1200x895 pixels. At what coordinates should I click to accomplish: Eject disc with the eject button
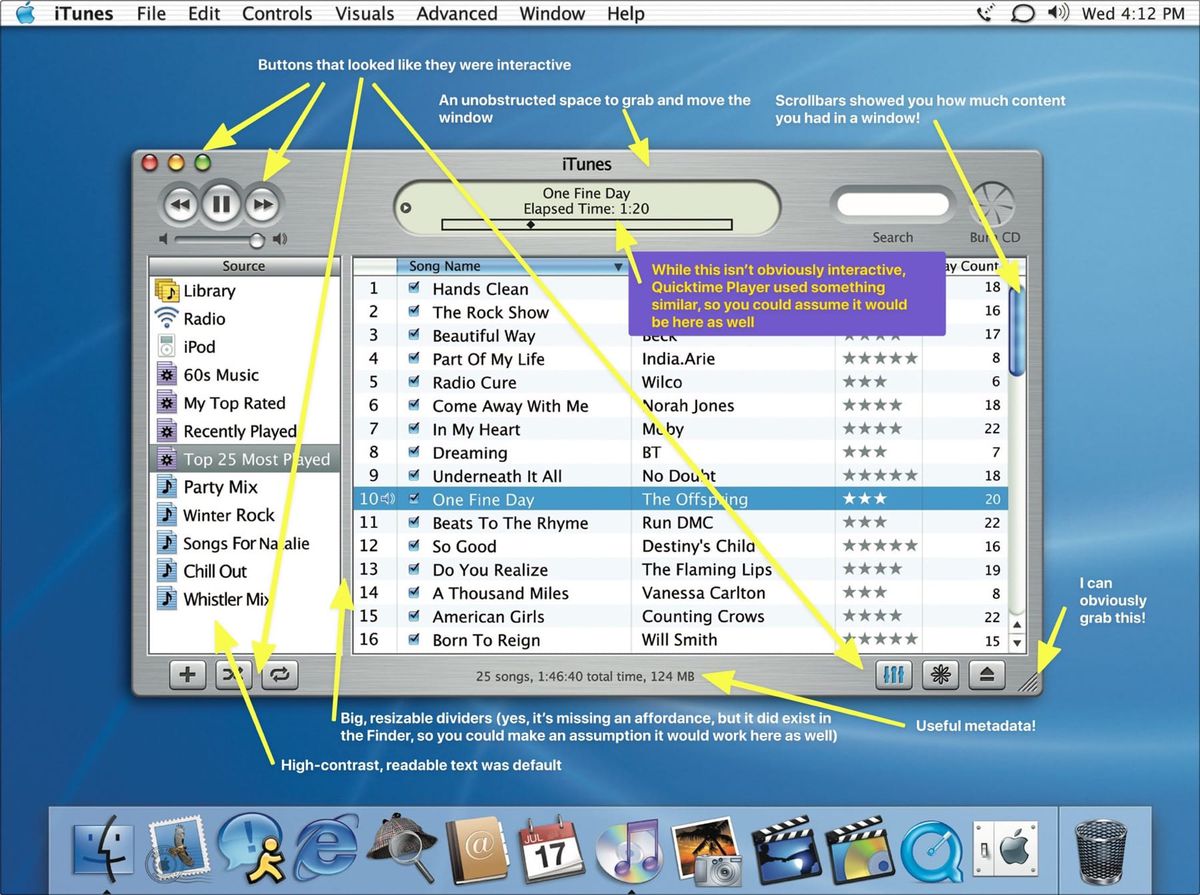(986, 674)
